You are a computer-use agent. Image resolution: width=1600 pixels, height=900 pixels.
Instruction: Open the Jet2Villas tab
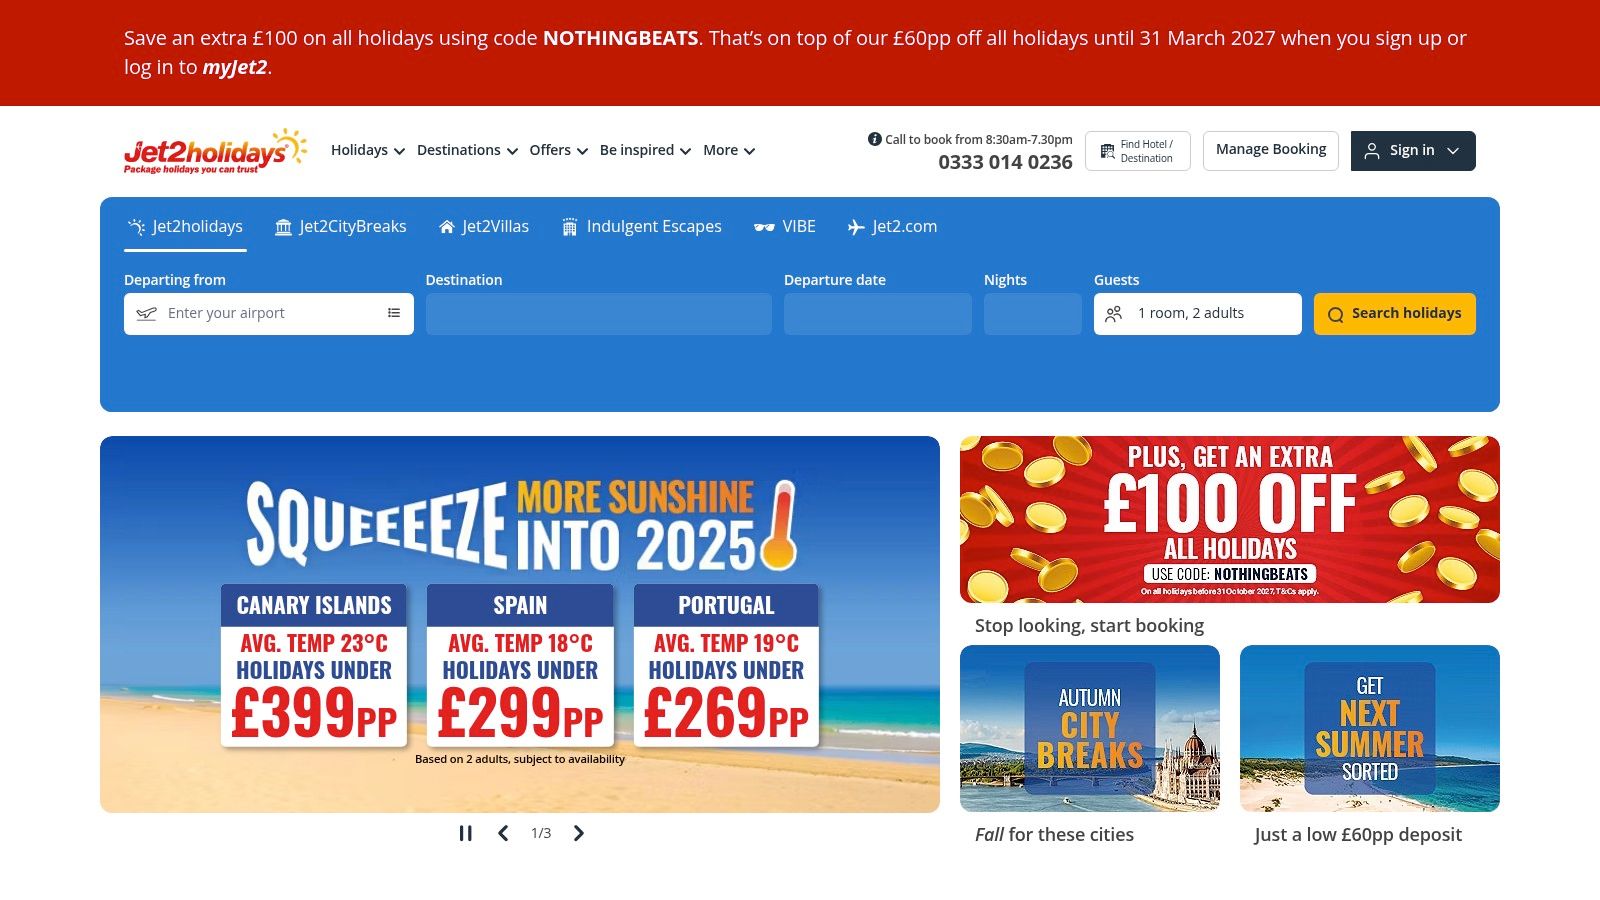point(484,227)
